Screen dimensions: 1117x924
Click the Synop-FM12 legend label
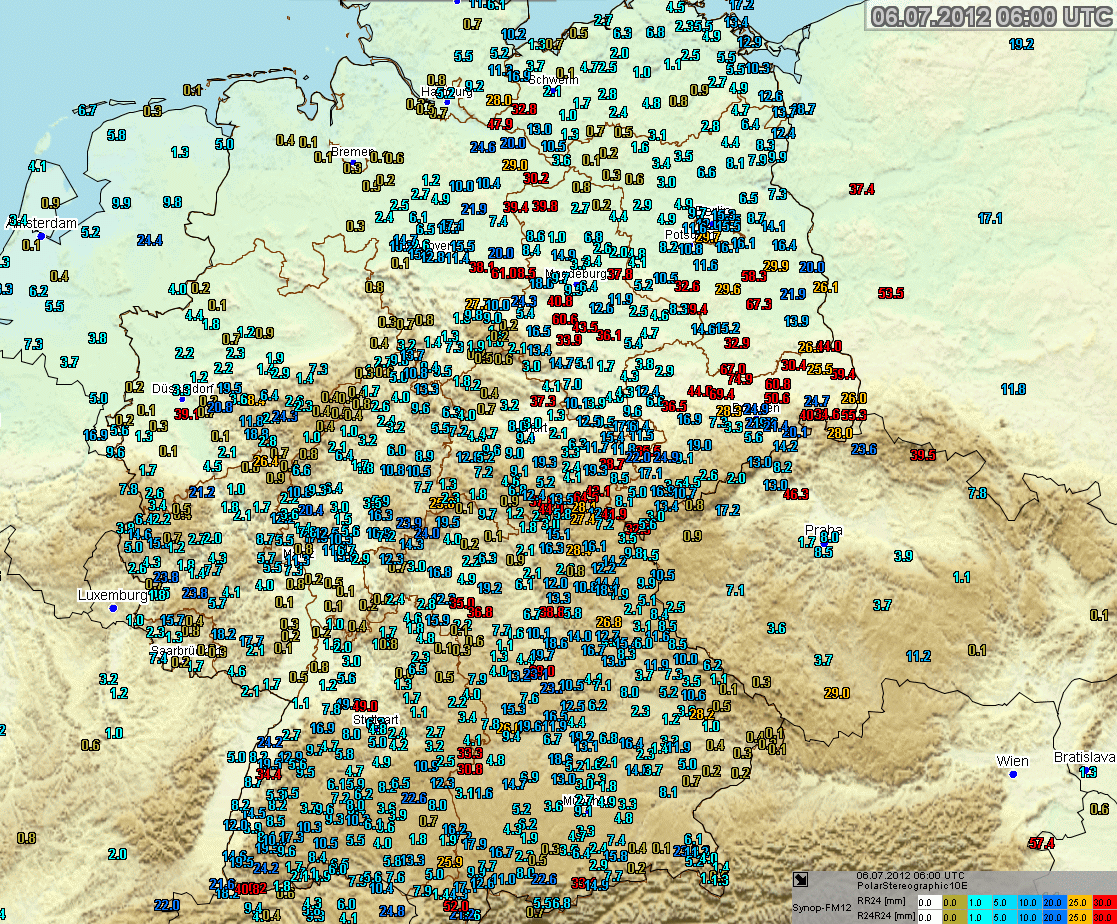coord(821,908)
